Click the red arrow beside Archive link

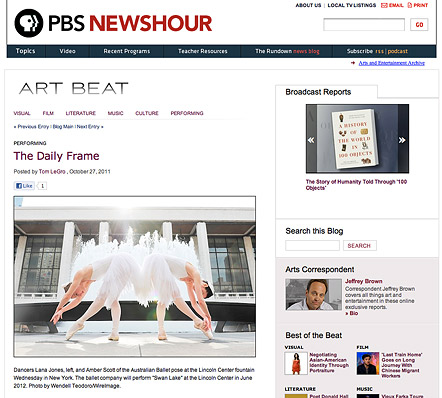353,63
